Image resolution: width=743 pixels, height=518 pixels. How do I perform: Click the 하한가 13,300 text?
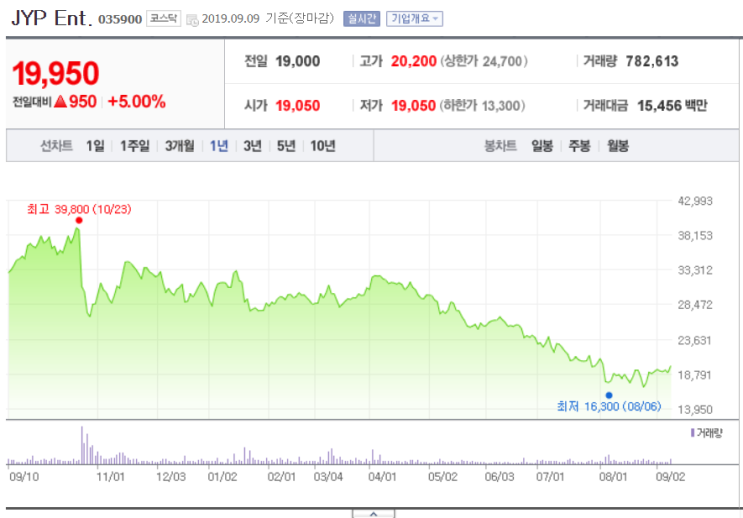tap(482, 105)
